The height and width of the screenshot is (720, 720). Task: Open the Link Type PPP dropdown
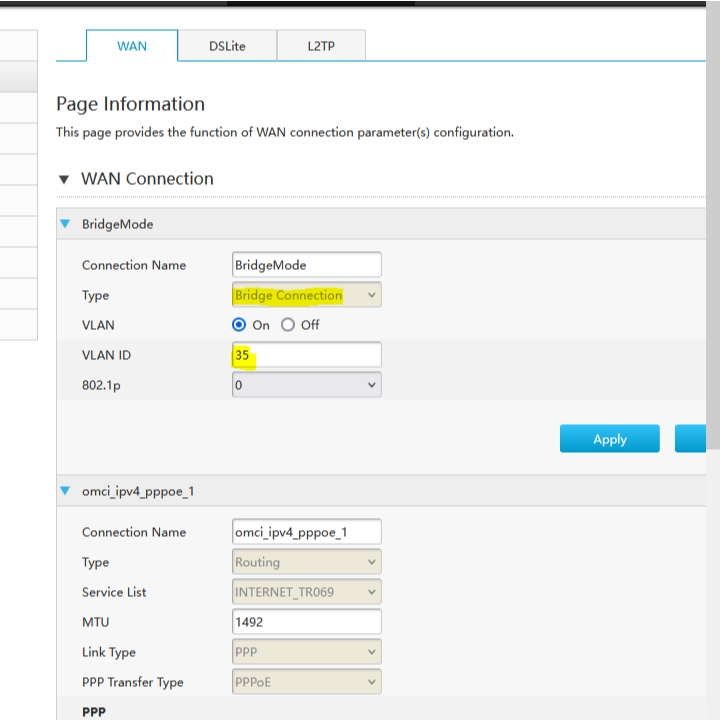[x=306, y=652]
